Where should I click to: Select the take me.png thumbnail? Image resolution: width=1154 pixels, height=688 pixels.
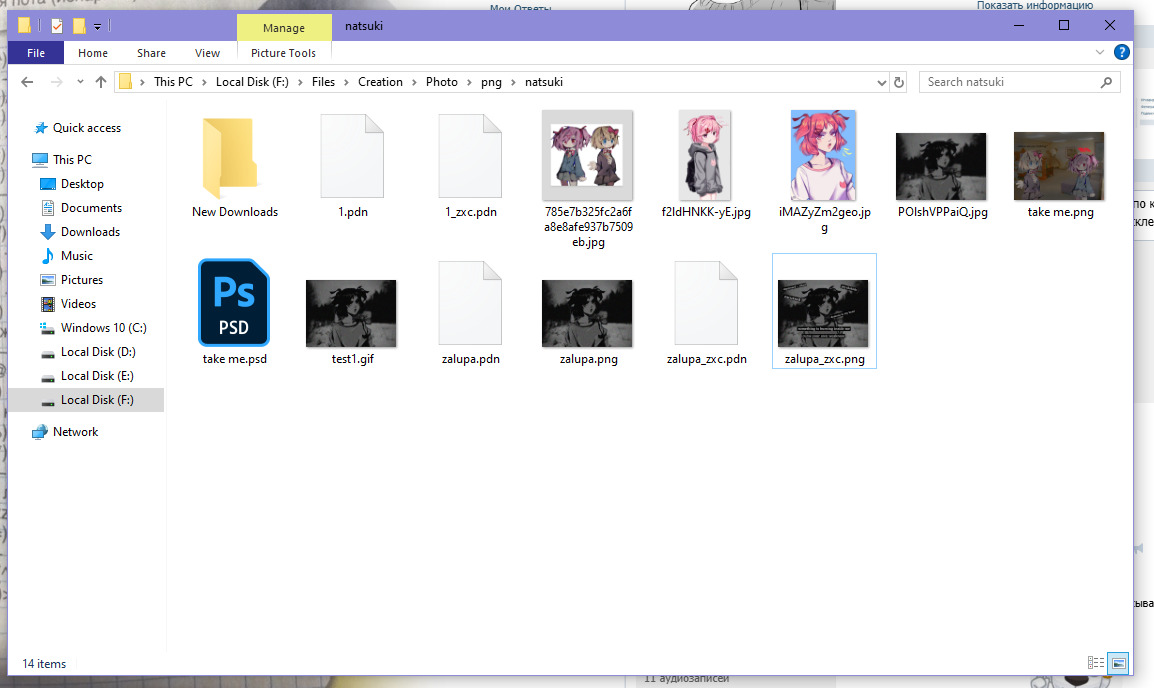(x=1059, y=166)
